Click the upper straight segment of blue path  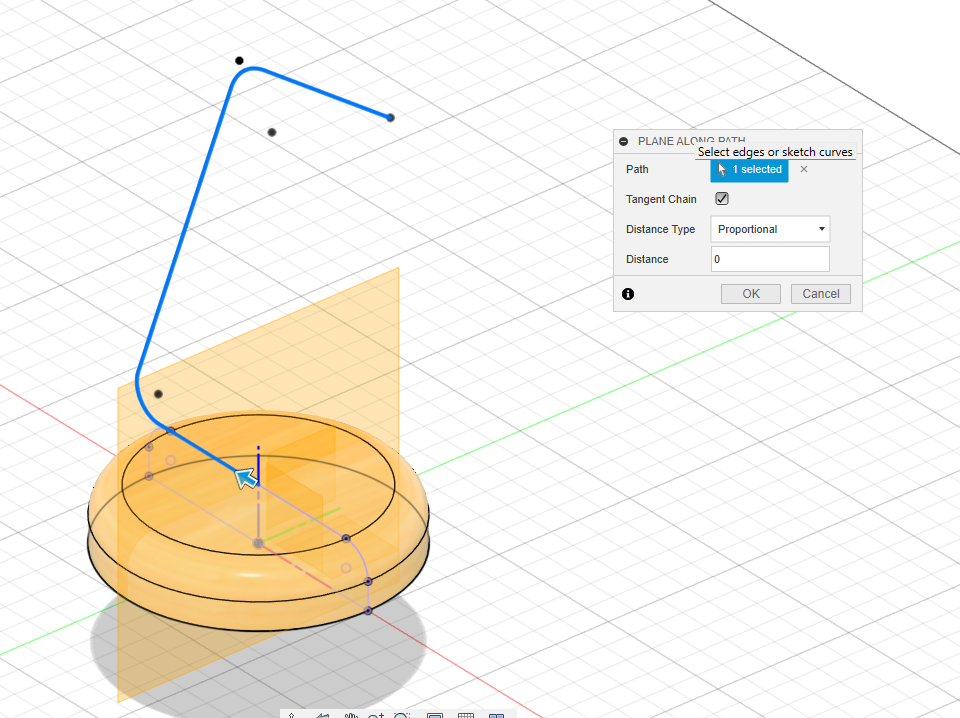(x=320, y=92)
